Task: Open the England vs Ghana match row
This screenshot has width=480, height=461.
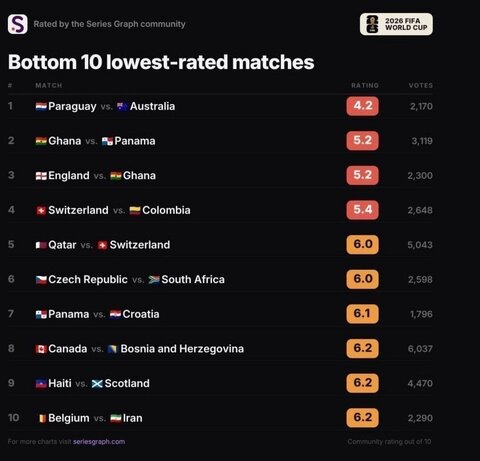Action: 220,175
